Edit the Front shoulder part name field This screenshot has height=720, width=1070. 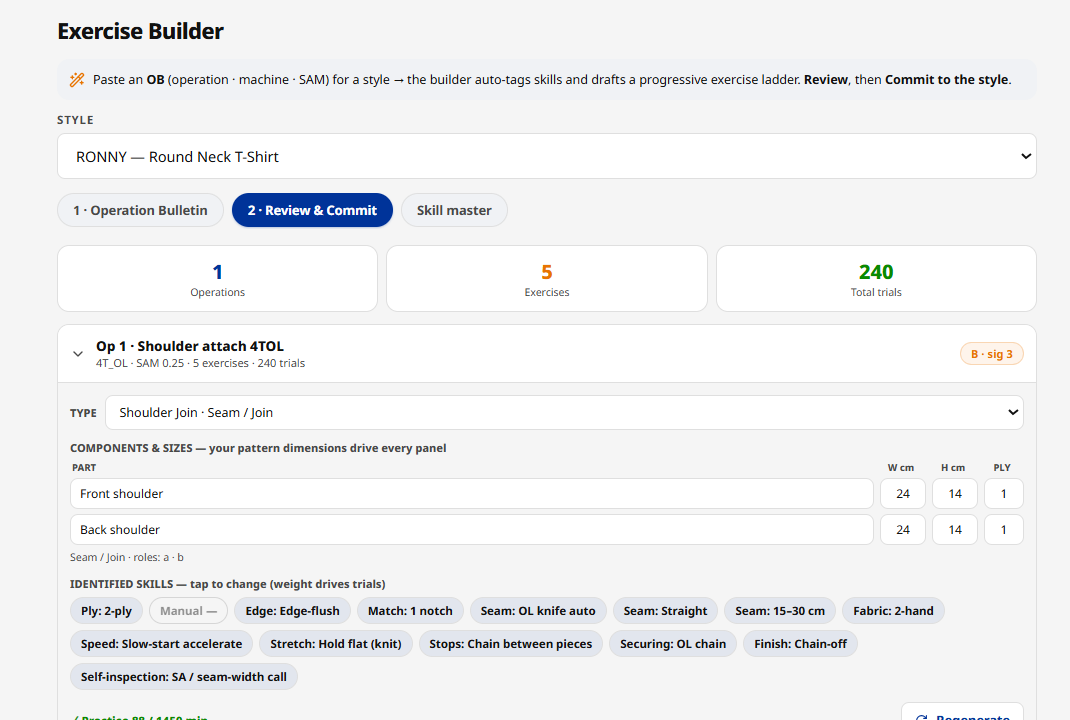(x=472, y=493)
